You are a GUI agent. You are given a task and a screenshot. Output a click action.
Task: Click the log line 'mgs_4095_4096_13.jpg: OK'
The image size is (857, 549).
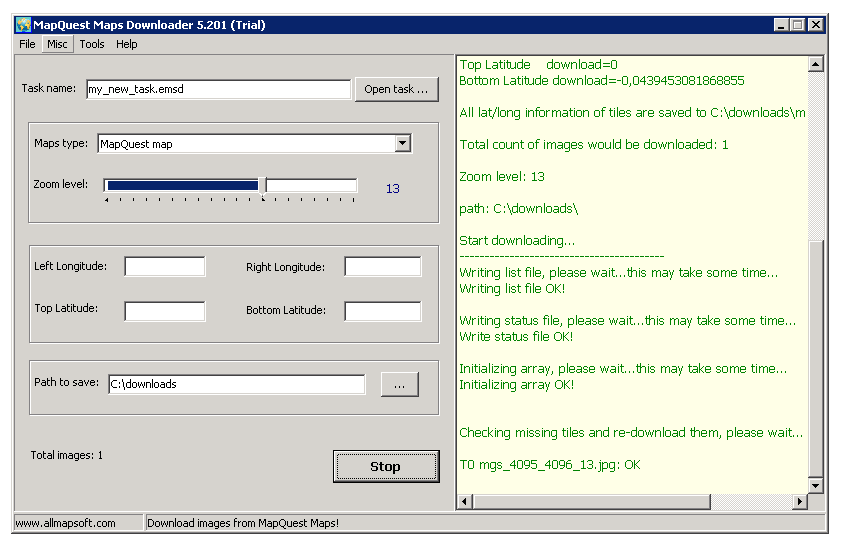(x=560, y=465)
